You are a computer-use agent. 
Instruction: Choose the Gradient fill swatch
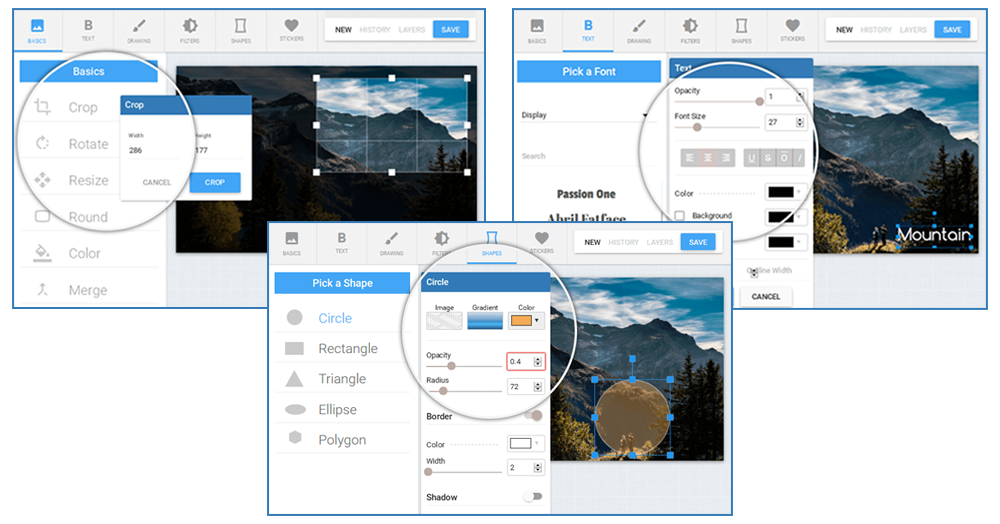click(x=485, y=321)
